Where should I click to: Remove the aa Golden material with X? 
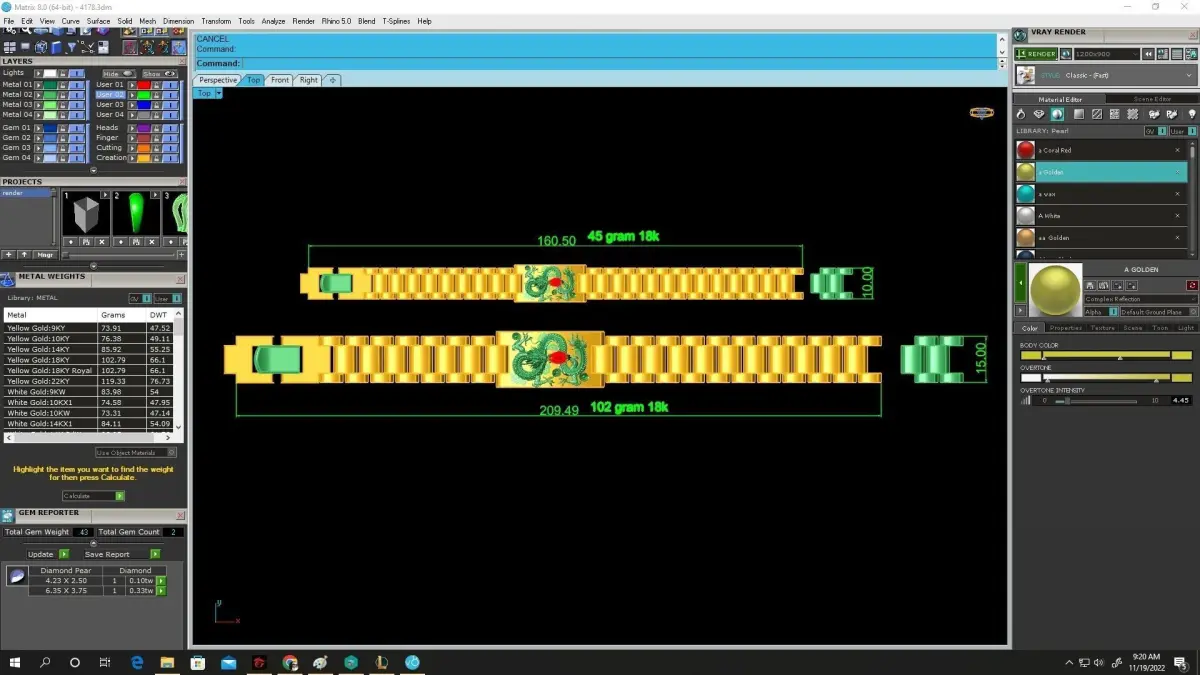(x=1177, y=238)
